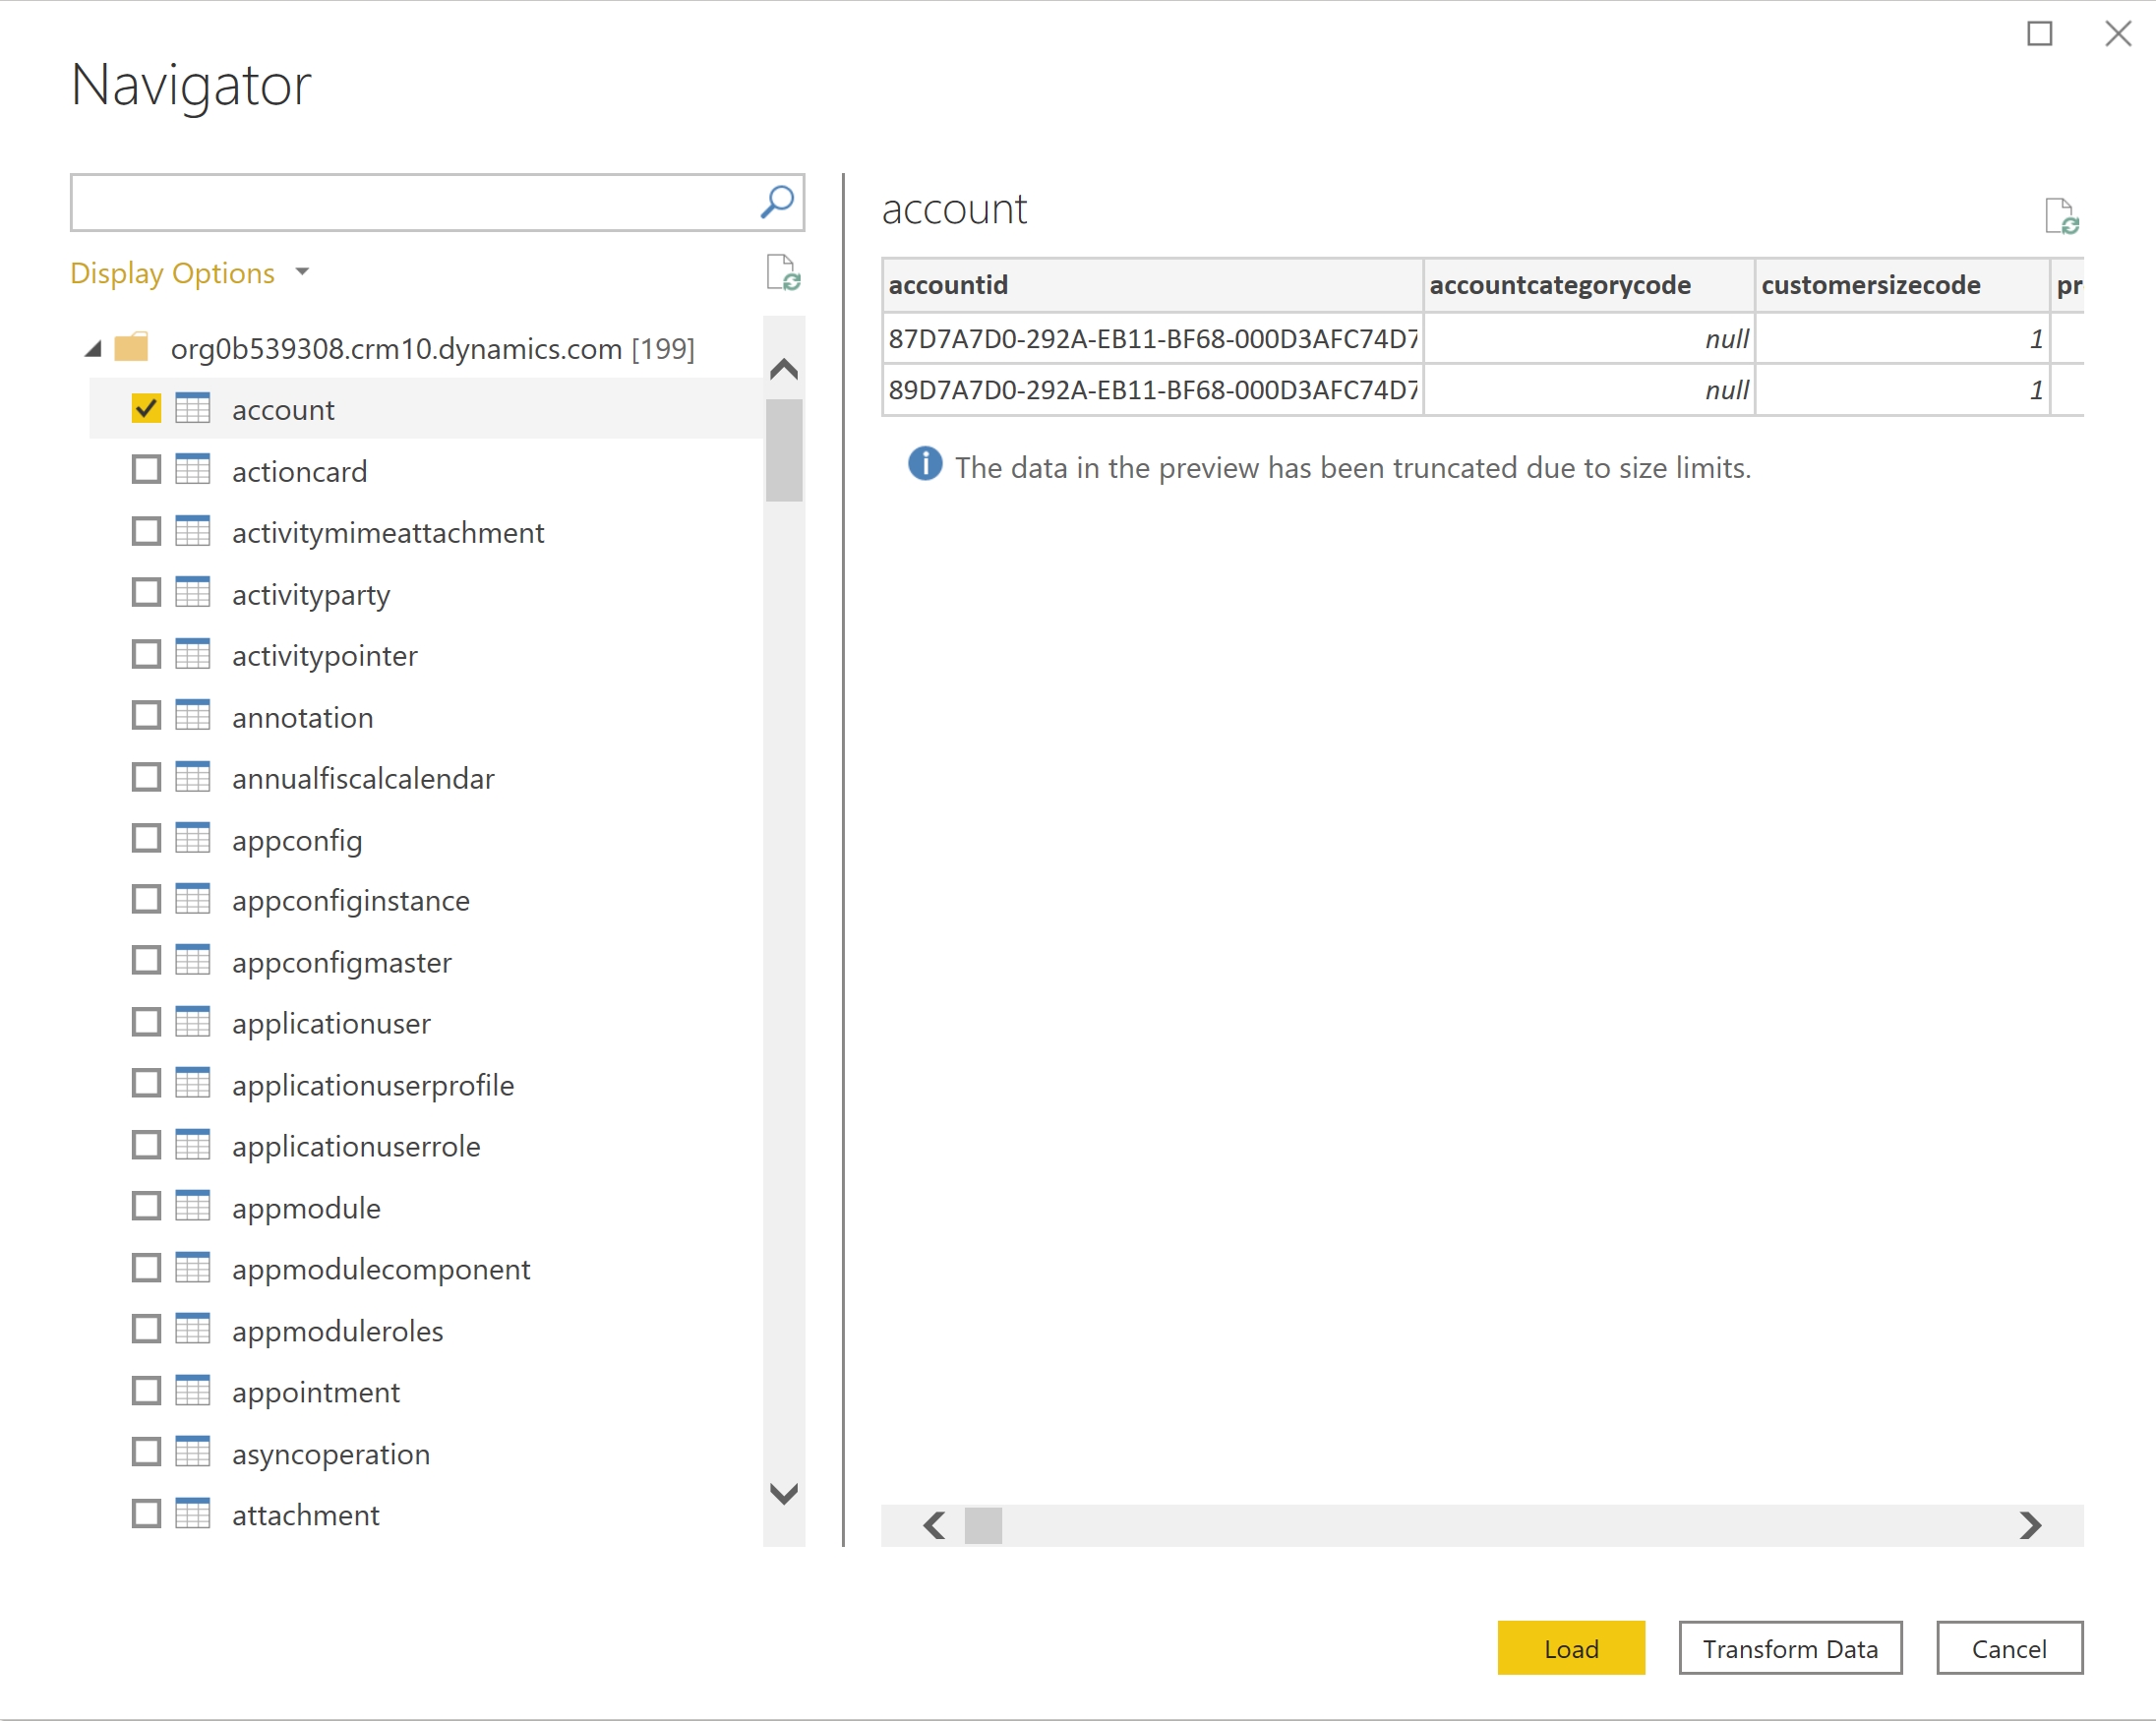Click the scroll up chevron arrow
2156x1721 pixels.
point(785,367)
